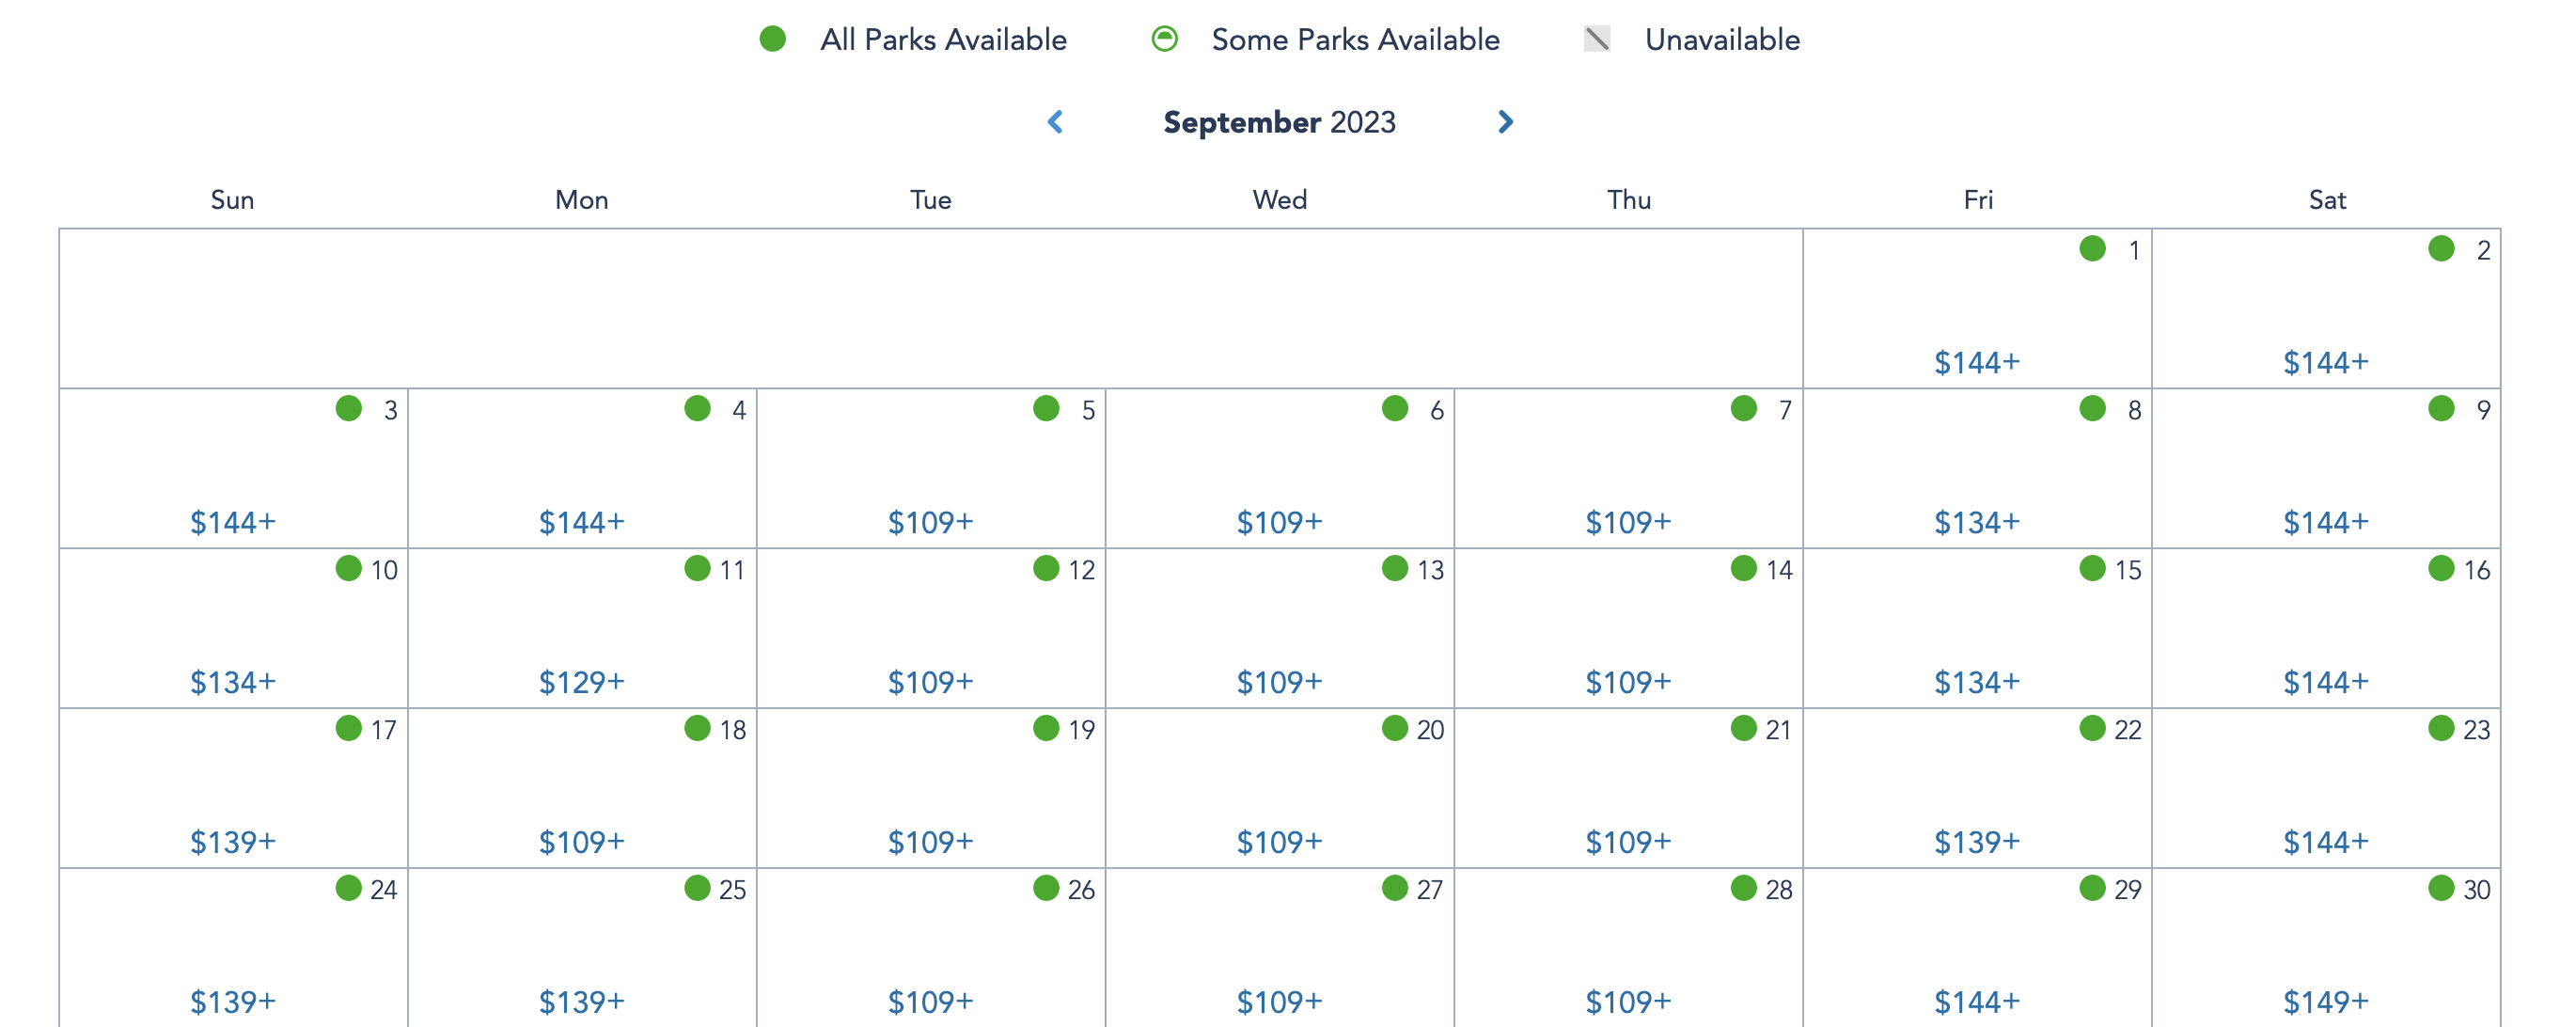
Task: Select the $109+ price on September 20
Action: 1279,842
